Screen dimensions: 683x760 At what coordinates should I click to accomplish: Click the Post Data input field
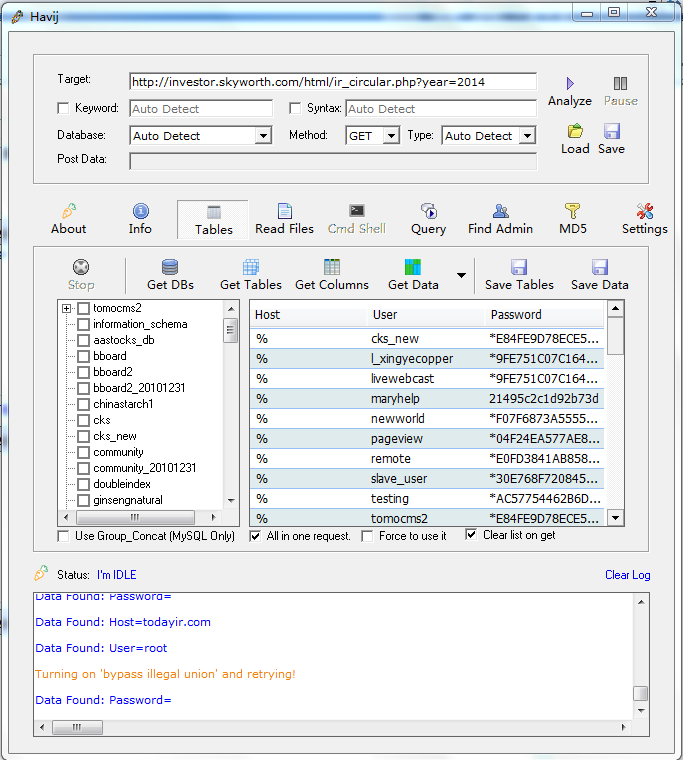[333, 161]
